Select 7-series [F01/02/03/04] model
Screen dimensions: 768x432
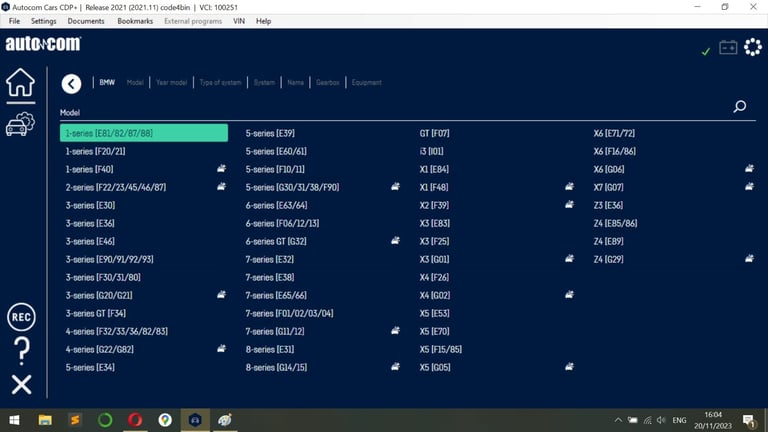click(289, 313)
